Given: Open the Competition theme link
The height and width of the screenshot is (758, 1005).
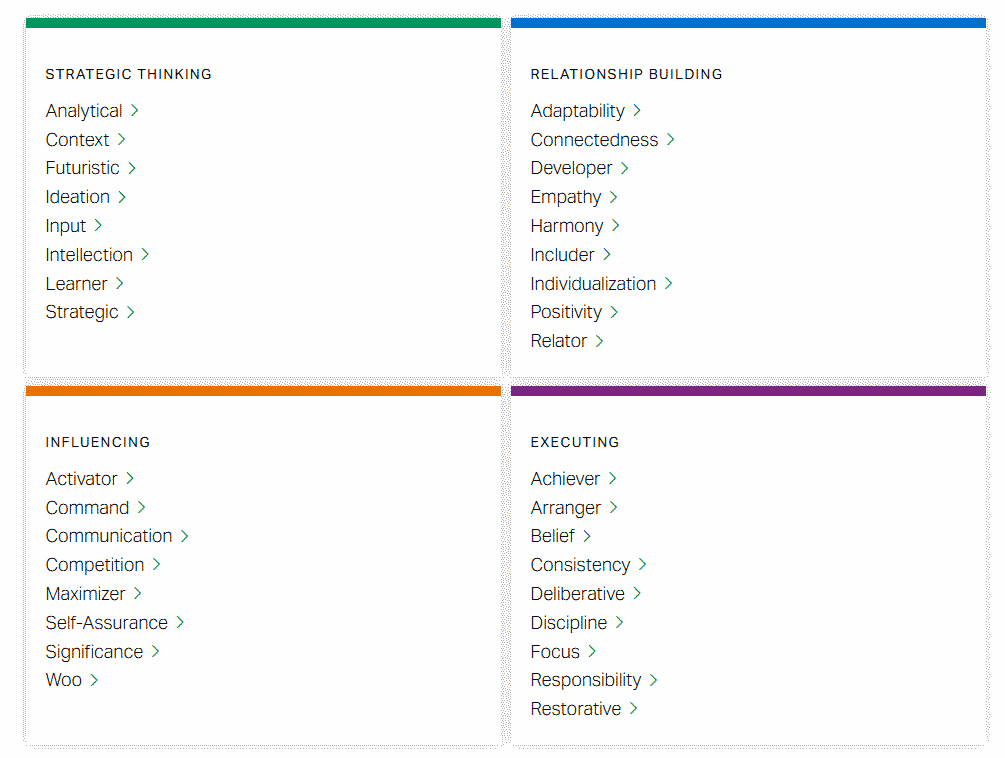Looking at the screenshot, I should [x=95, y=565].
